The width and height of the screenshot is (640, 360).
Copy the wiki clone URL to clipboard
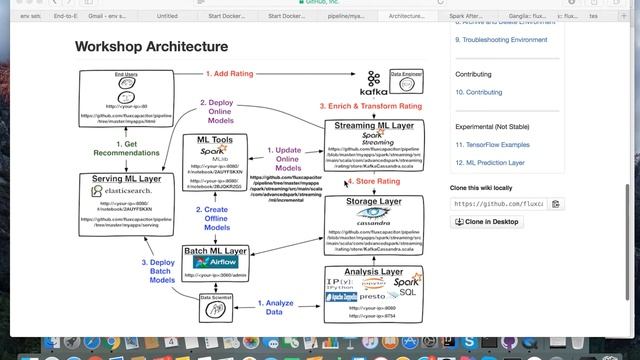(x=556, y=204)
